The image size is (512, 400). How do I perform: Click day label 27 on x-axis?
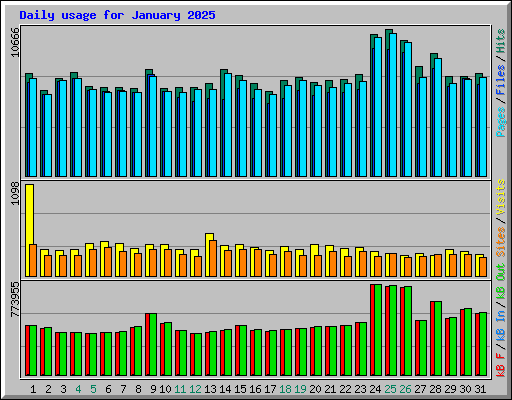click(x=420, y=389)
